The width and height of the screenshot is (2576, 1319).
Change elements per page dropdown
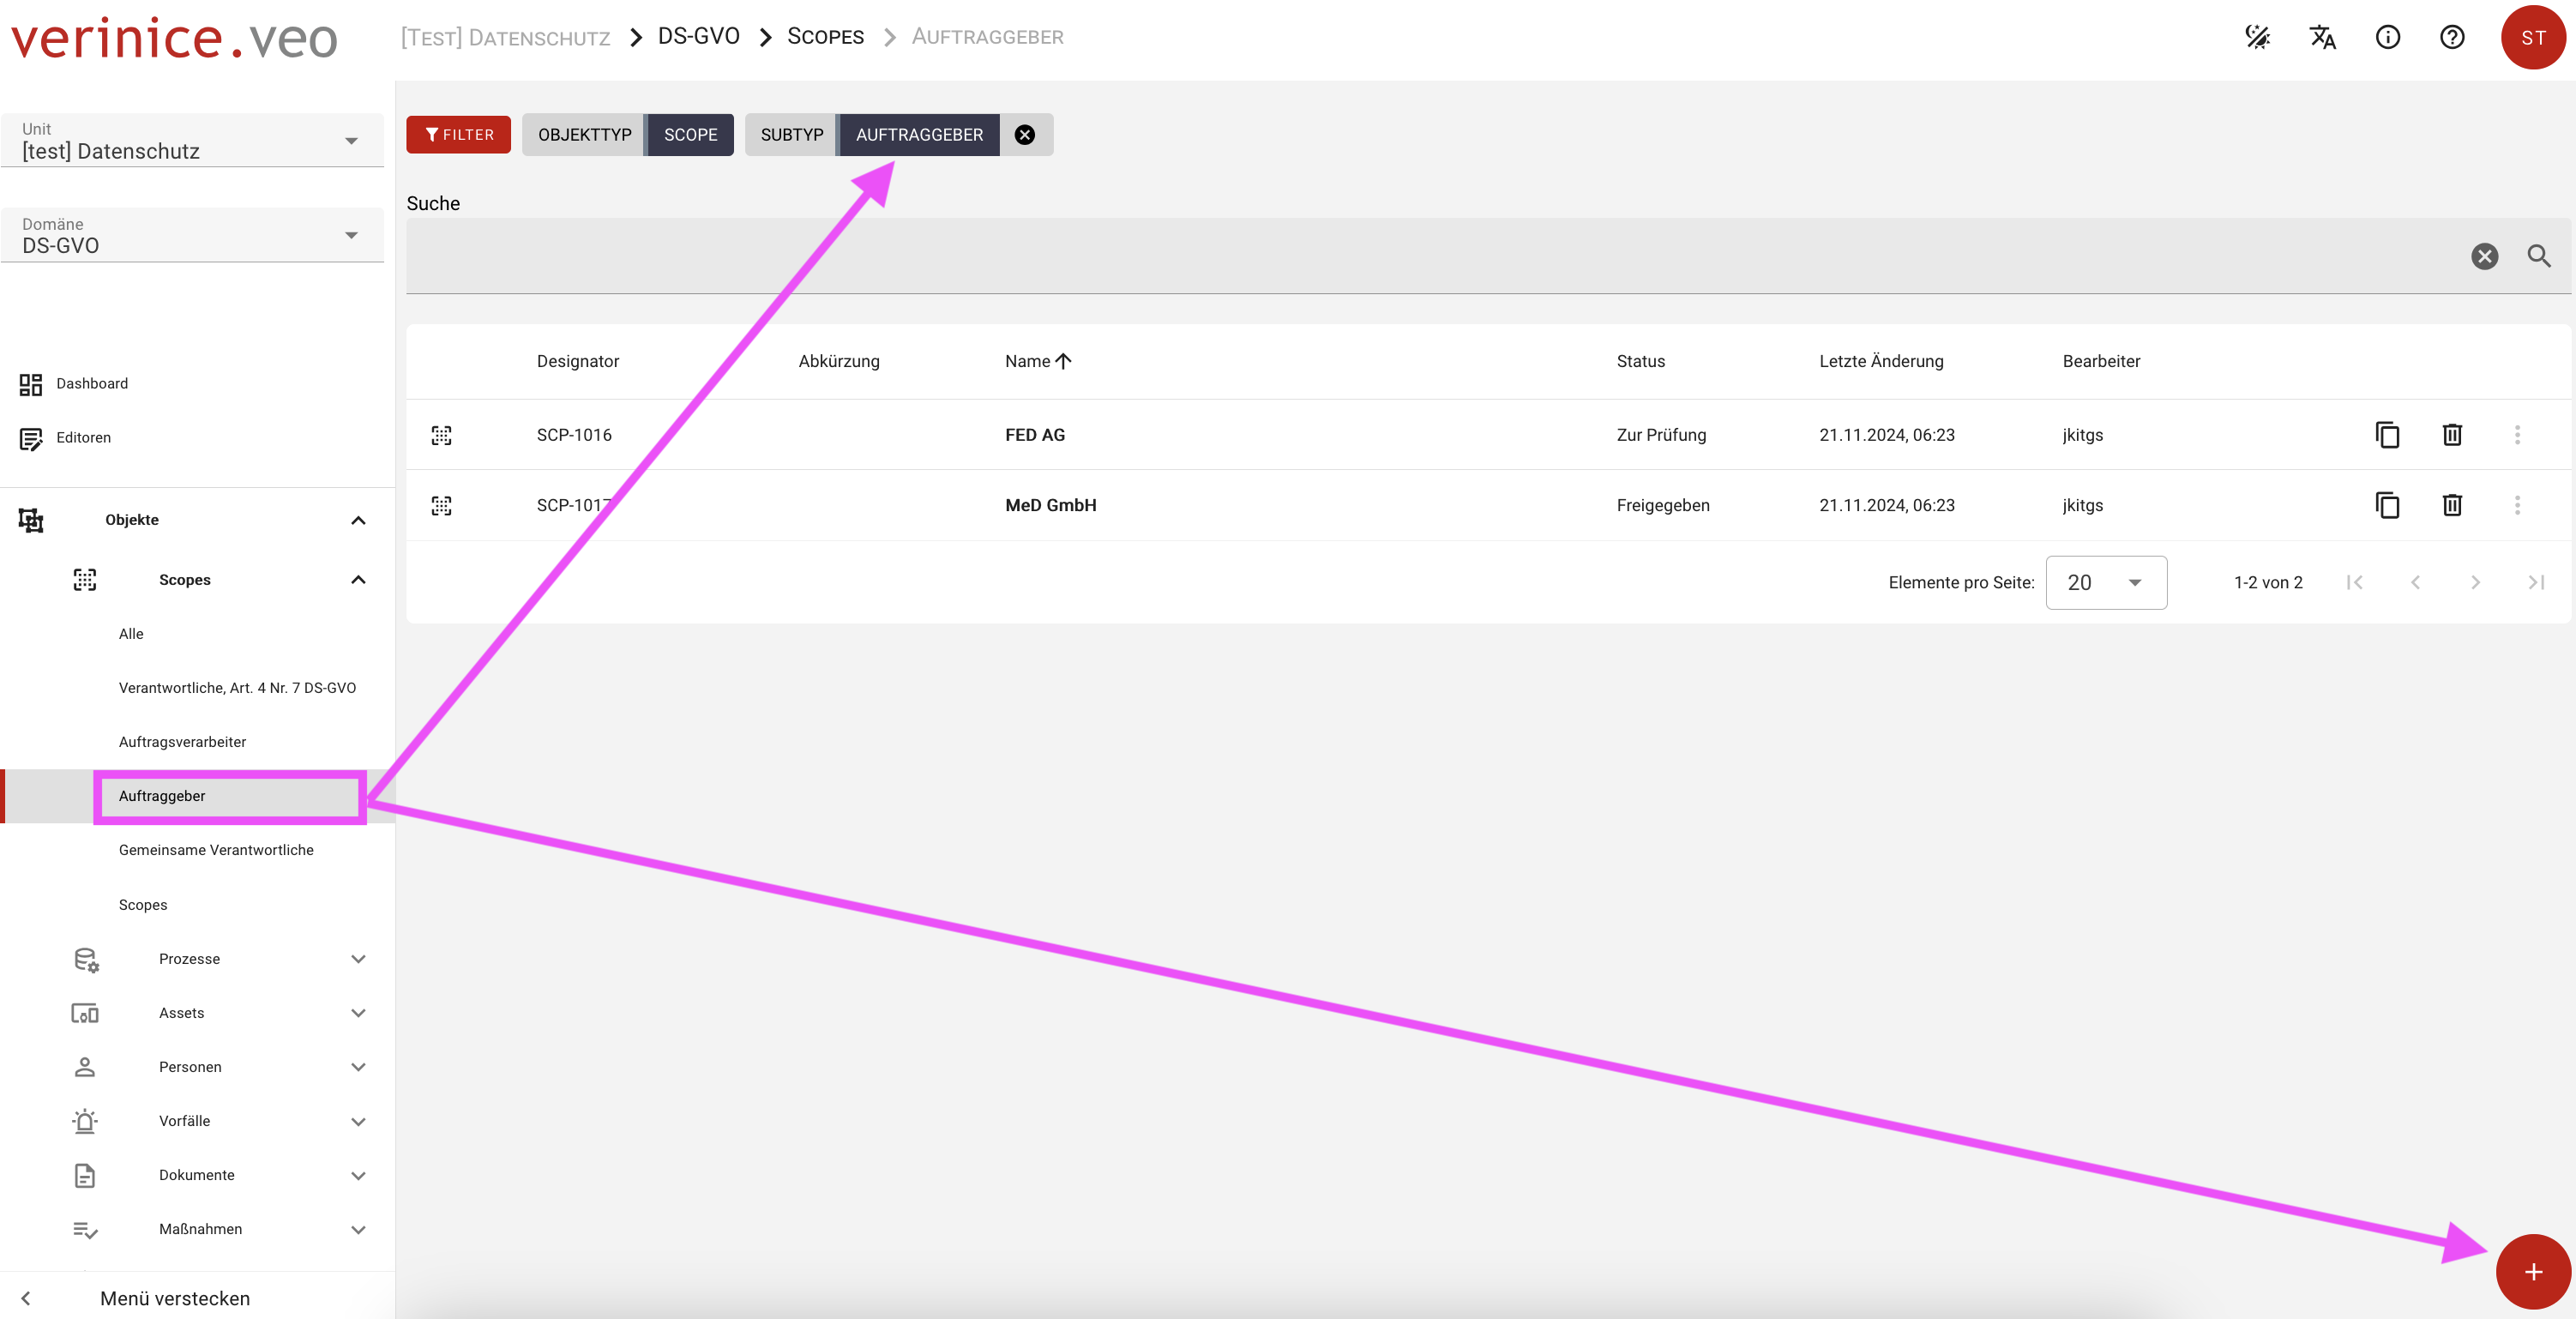[x=2105, y=582]
